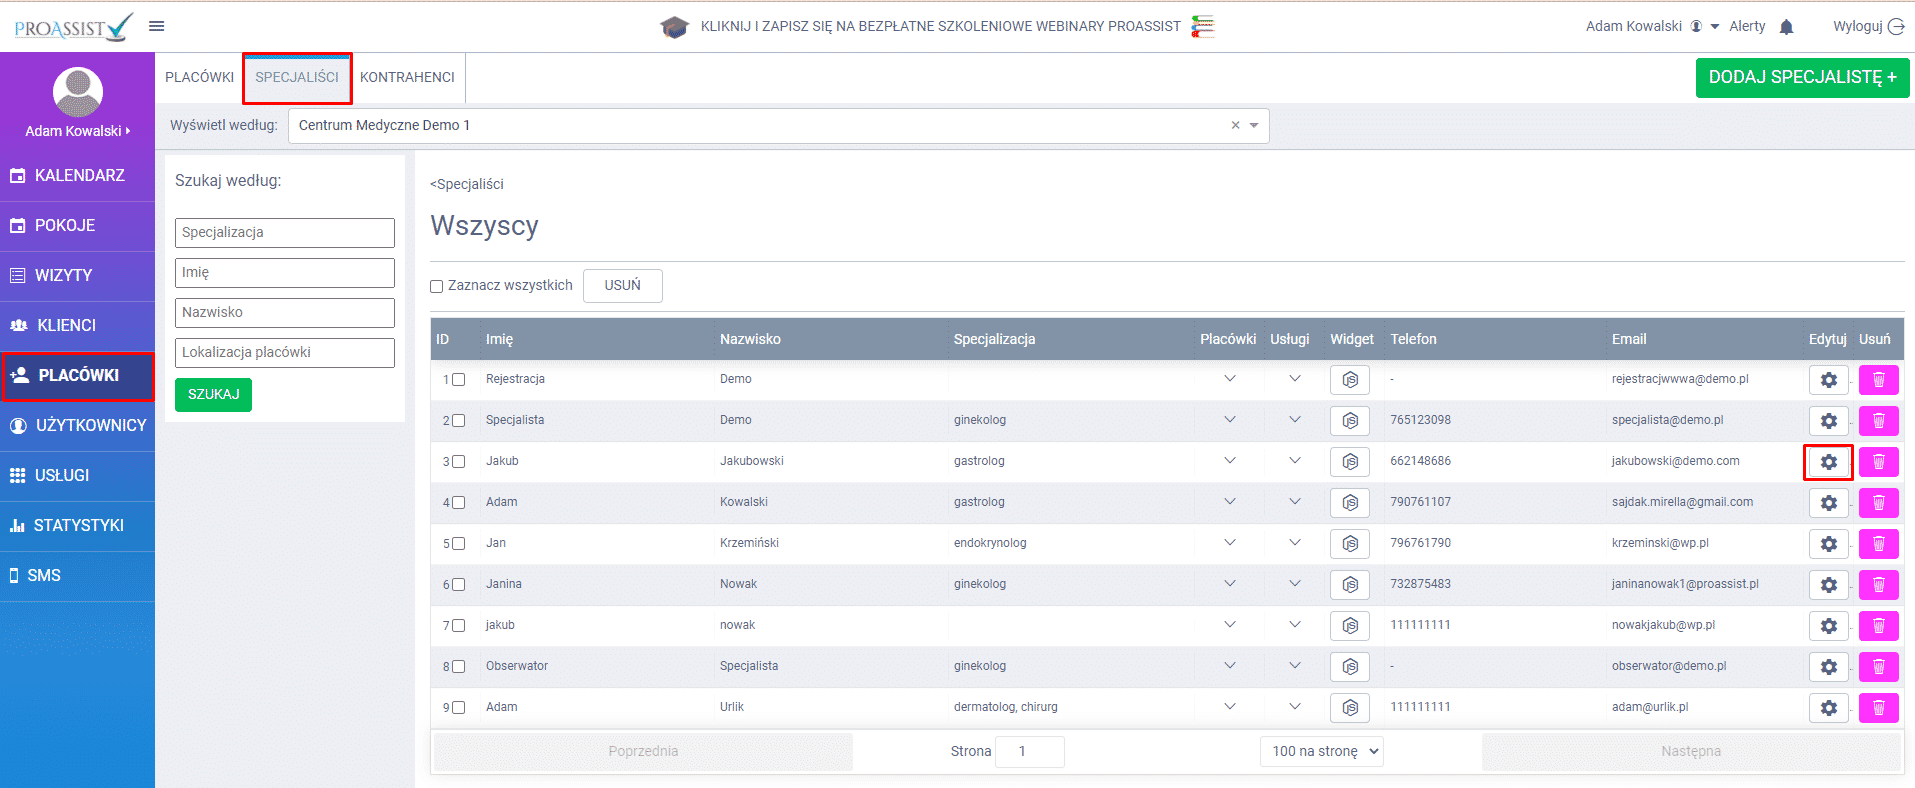The image size is (1915, 788).
Task: Expand Placówki for Jakub Jakubowski row
Action: 1230,461
